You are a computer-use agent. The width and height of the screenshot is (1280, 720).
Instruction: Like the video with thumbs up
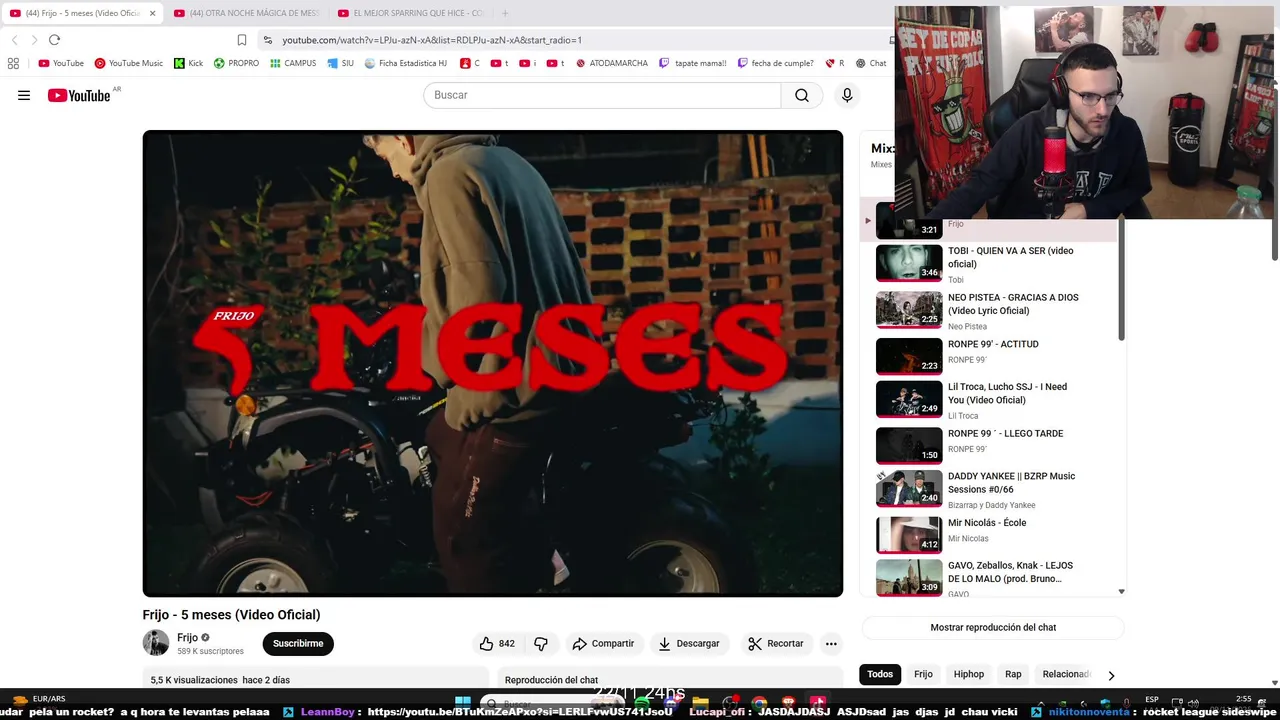pyautogui.click(x=497, y=644)
